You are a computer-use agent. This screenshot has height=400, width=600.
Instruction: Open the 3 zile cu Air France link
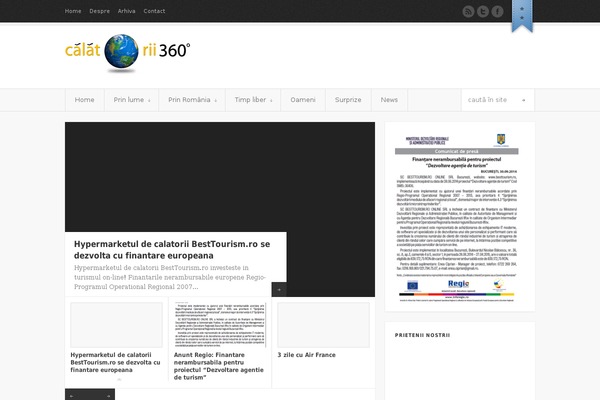pos(307,355)
